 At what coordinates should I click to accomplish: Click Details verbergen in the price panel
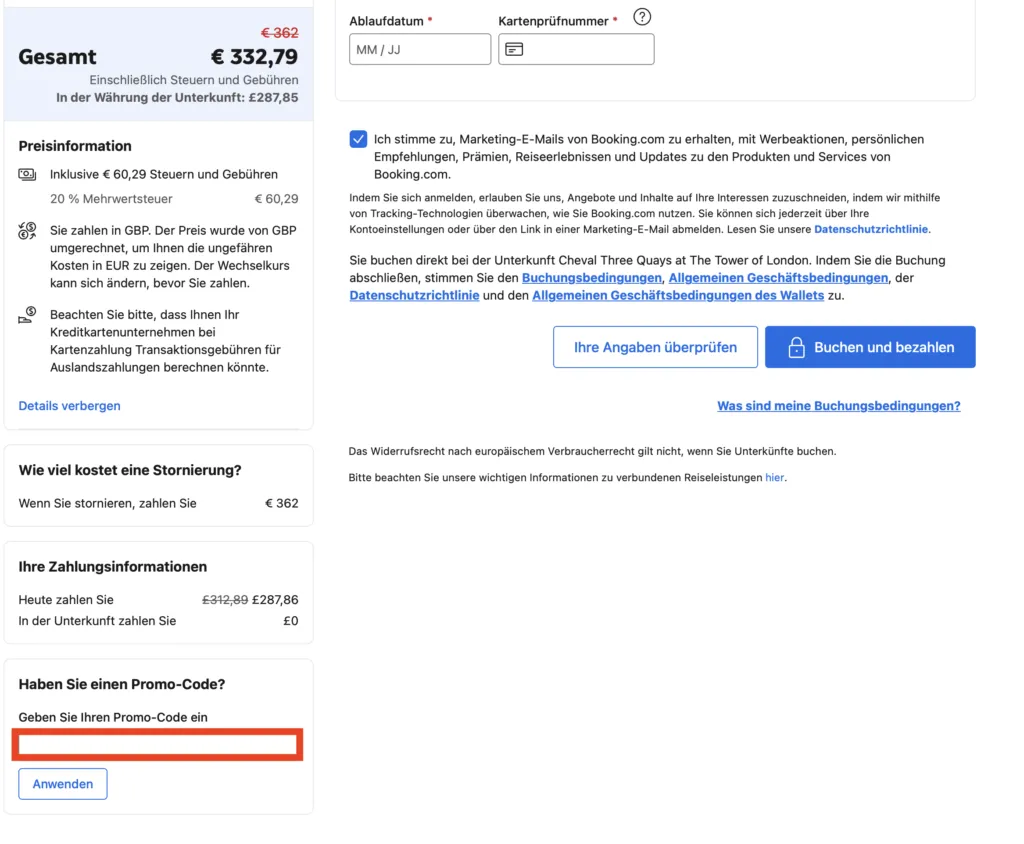(x=68, y=405)
